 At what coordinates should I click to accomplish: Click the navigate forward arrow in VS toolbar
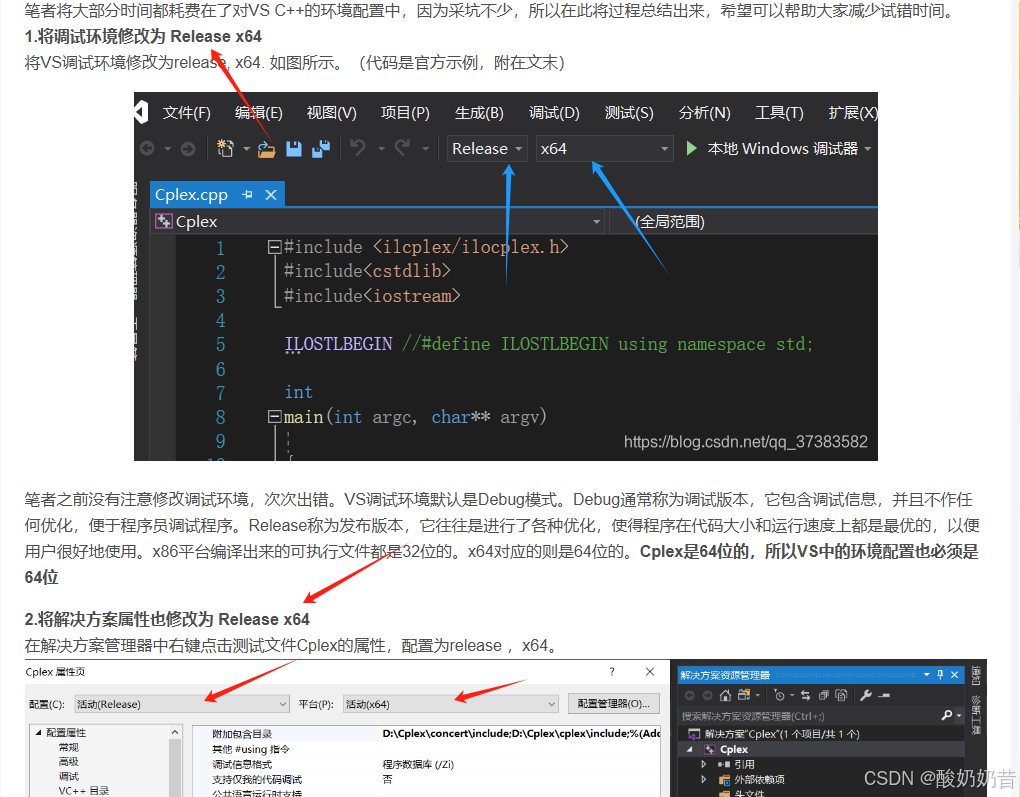coord(188,149)
